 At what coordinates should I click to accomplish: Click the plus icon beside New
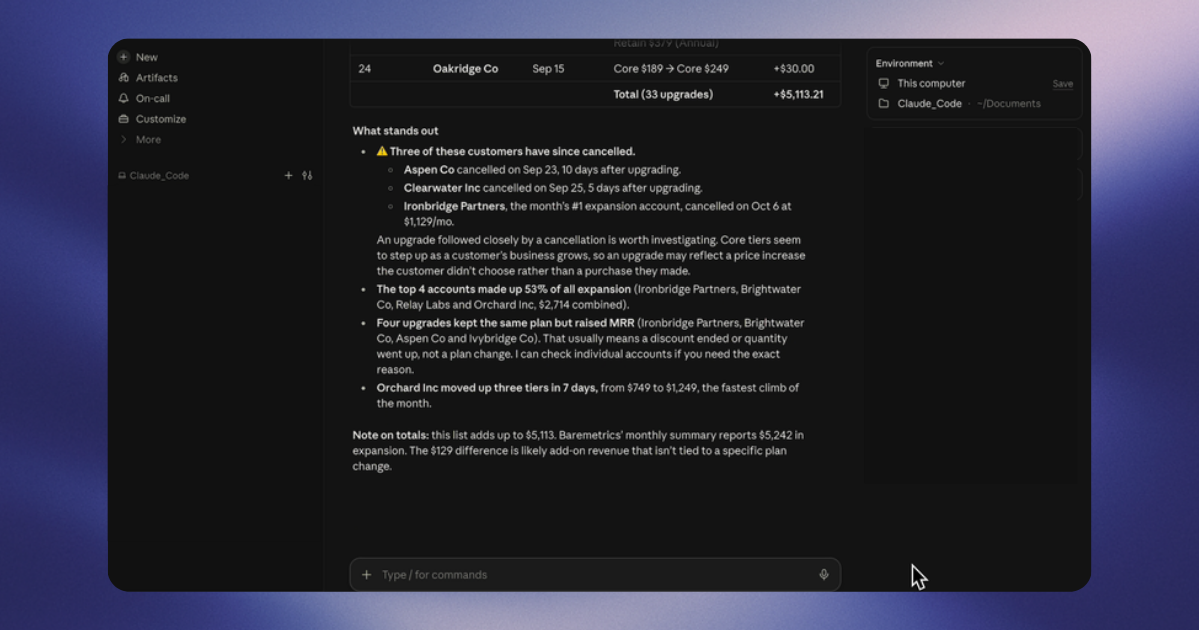pyautogui.click(x=123, y=57)
